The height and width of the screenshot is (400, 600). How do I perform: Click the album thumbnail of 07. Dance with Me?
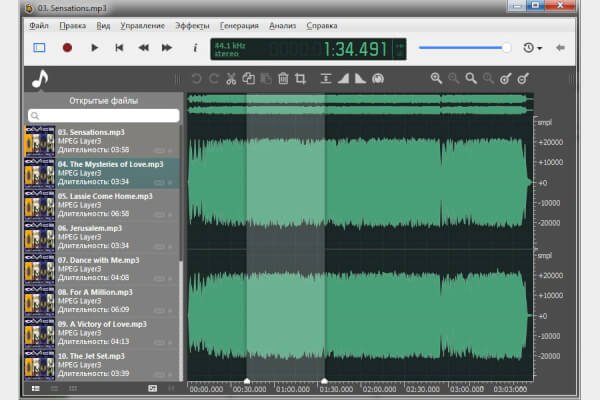(x=40, y=269)
